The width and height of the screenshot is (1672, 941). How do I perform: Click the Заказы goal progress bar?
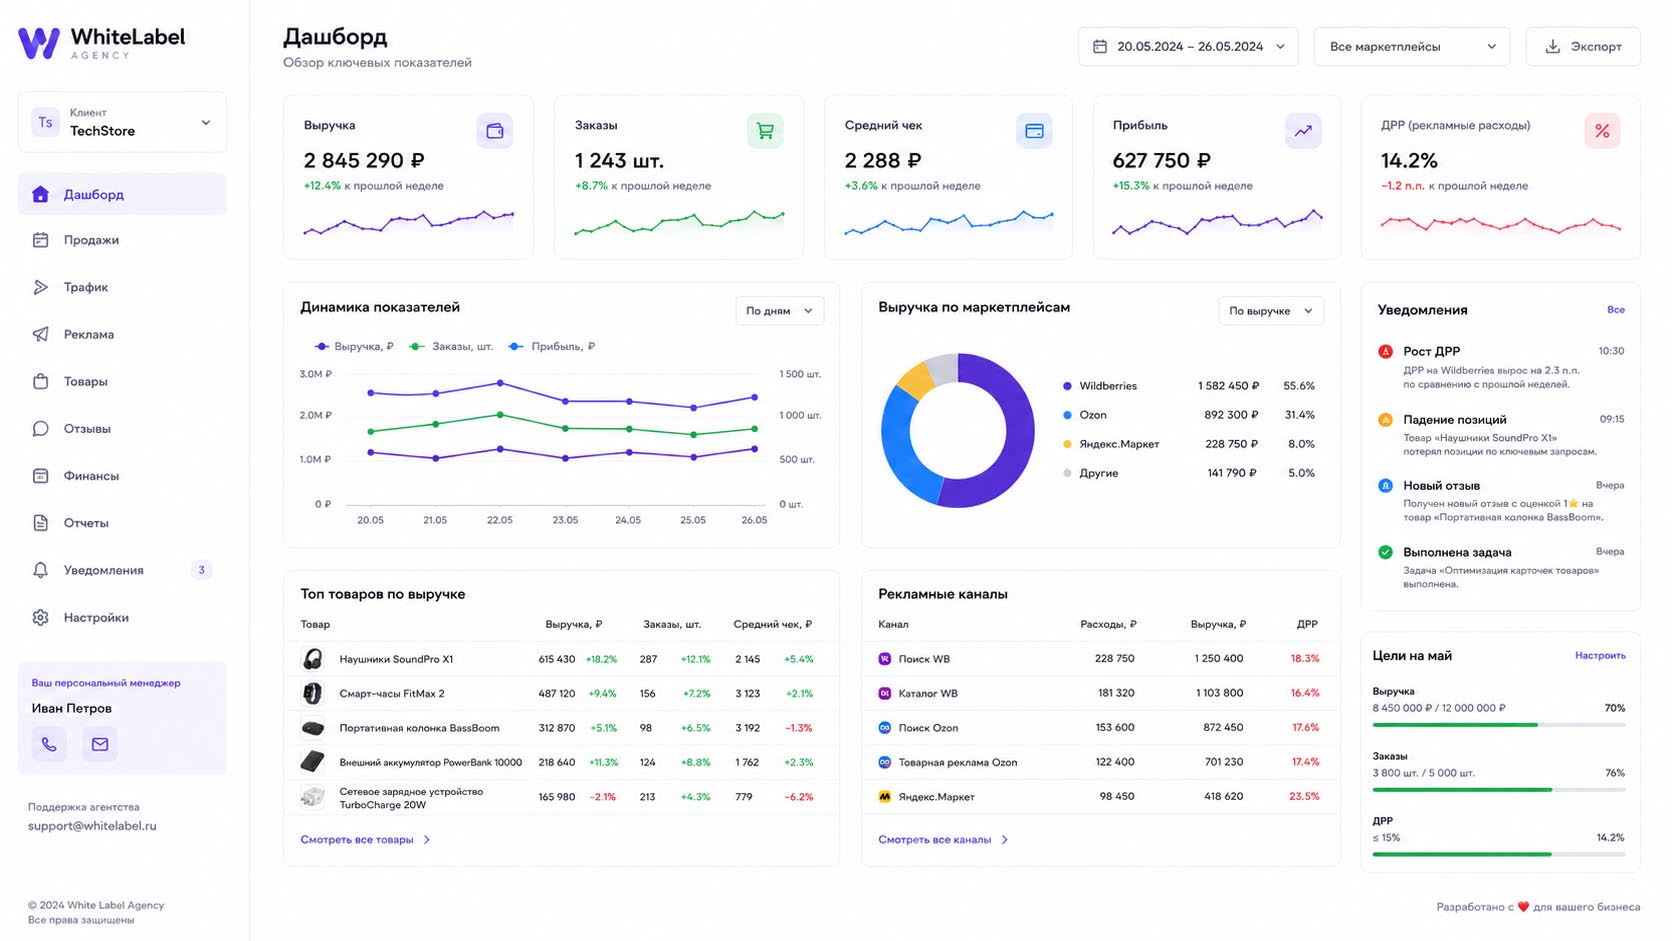point(1499,790)
